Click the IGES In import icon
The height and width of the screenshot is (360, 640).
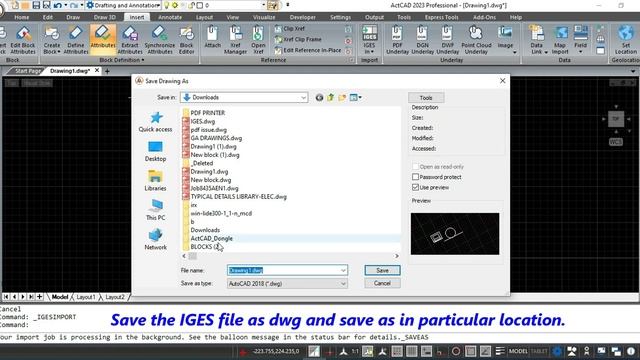coord(369,40)
